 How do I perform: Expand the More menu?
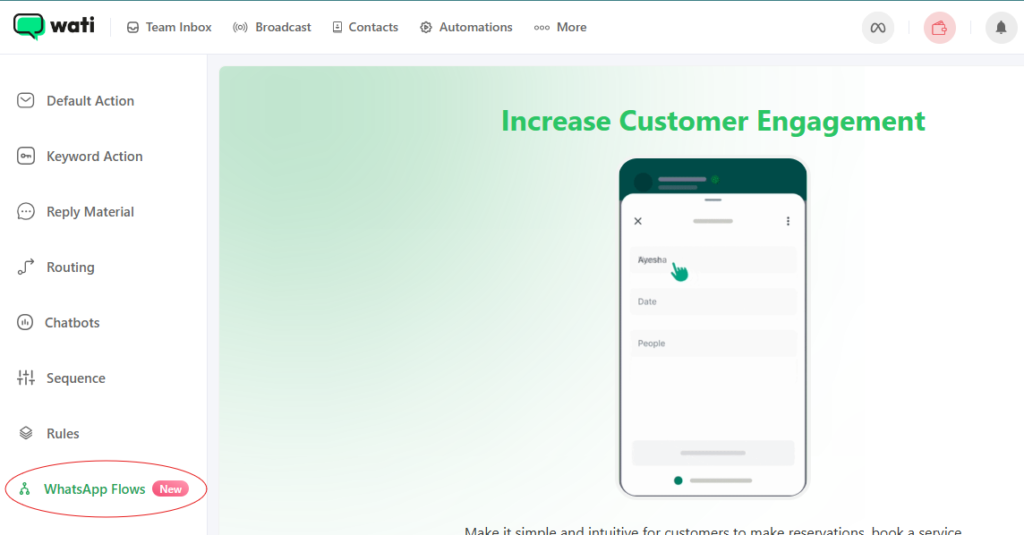point(560,27)
